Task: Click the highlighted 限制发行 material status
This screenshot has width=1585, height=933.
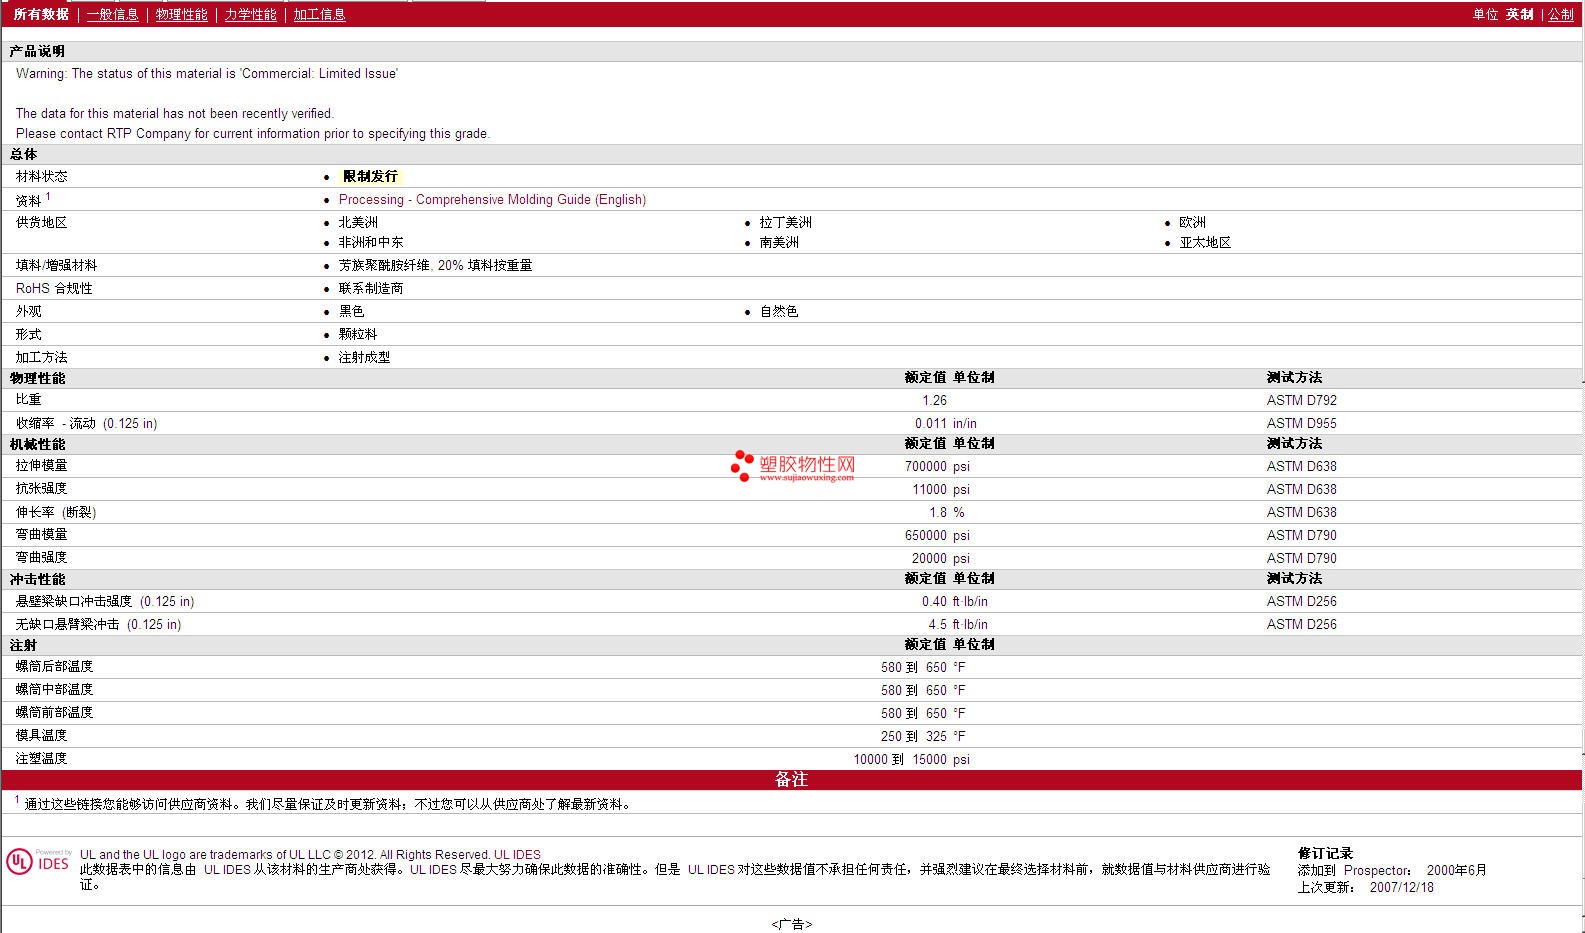Action: pyautogui.click(x=370, y=176)
